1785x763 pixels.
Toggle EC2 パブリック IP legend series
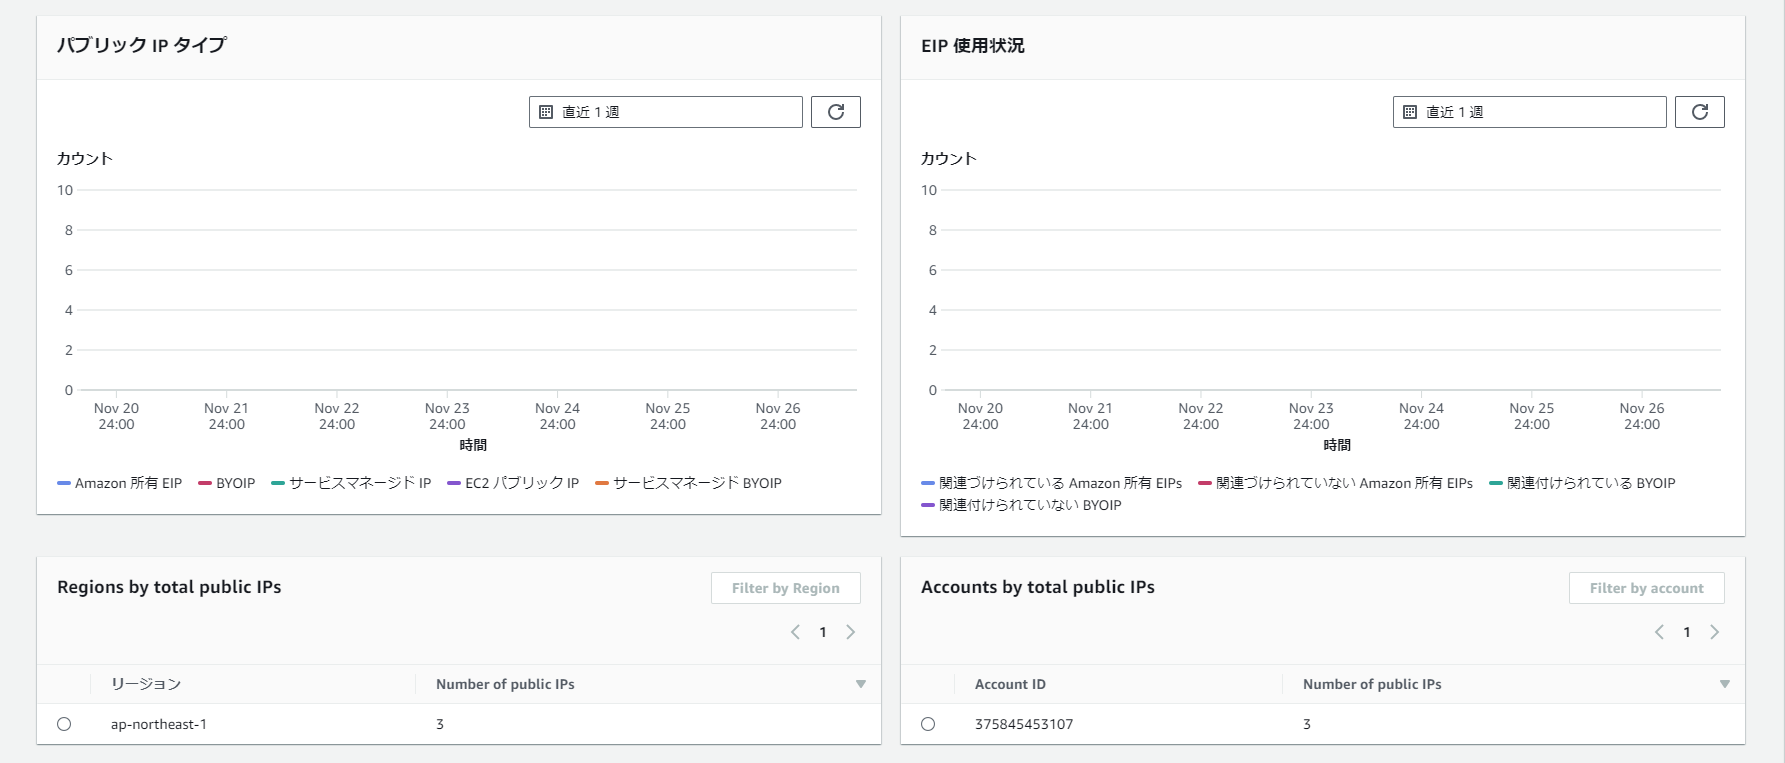[513, 483]
